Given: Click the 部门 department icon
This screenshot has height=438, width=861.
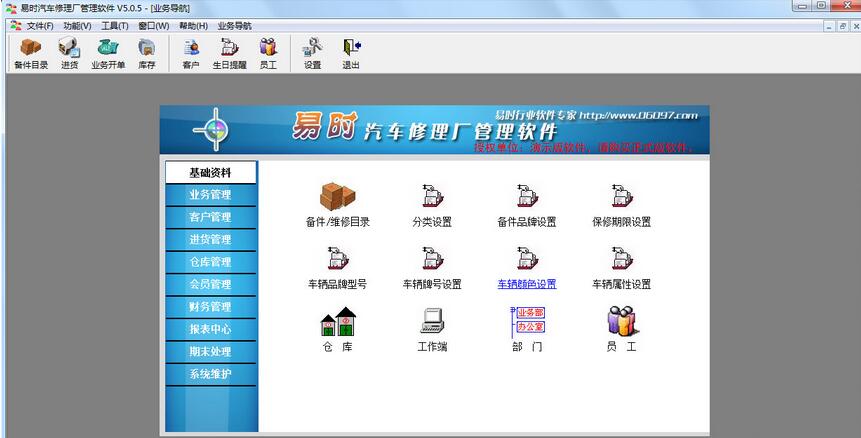Looking at the screenshot, I should point(528,322).
